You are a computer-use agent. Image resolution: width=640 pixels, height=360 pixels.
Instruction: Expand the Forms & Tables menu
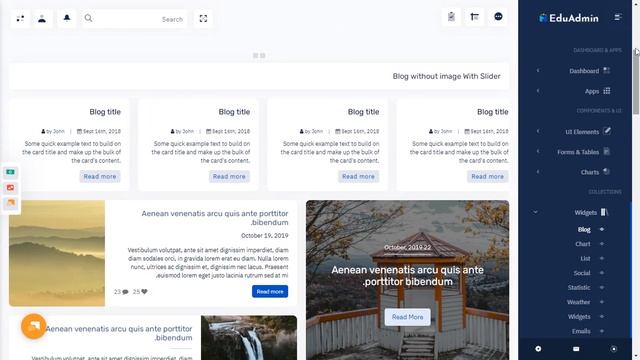pos(578,152)
